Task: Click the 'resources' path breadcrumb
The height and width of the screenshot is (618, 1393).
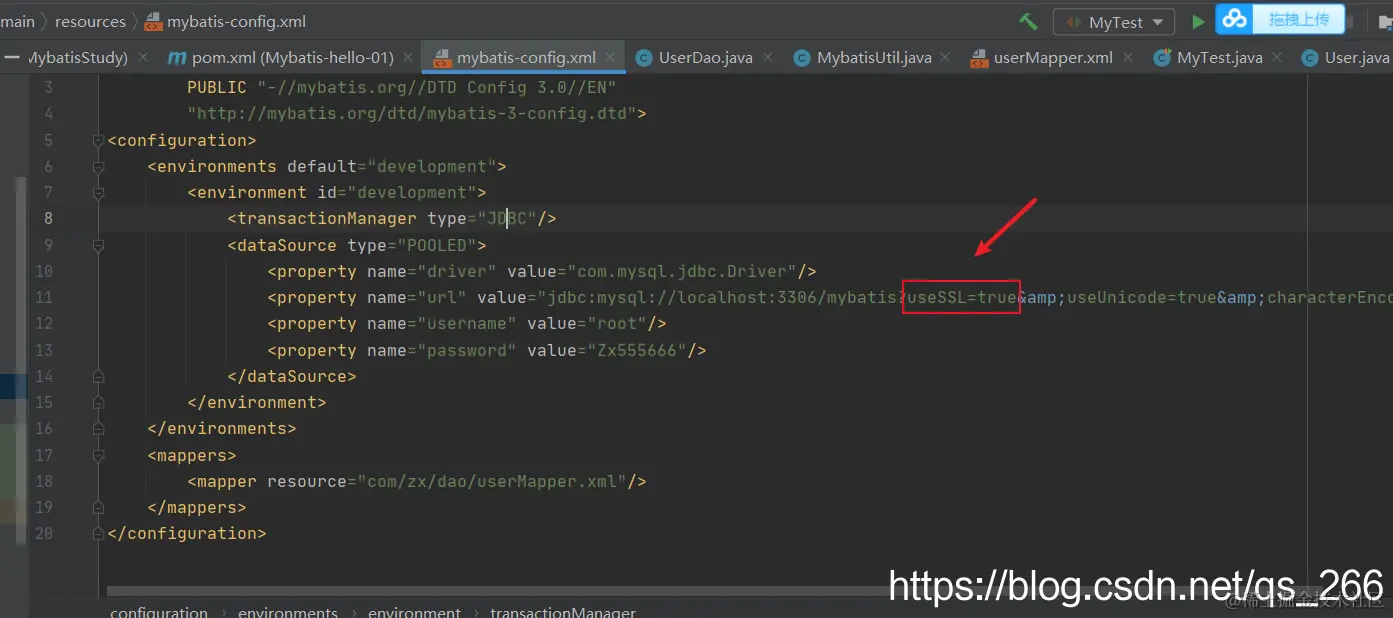Action: [x=90, y=21]
